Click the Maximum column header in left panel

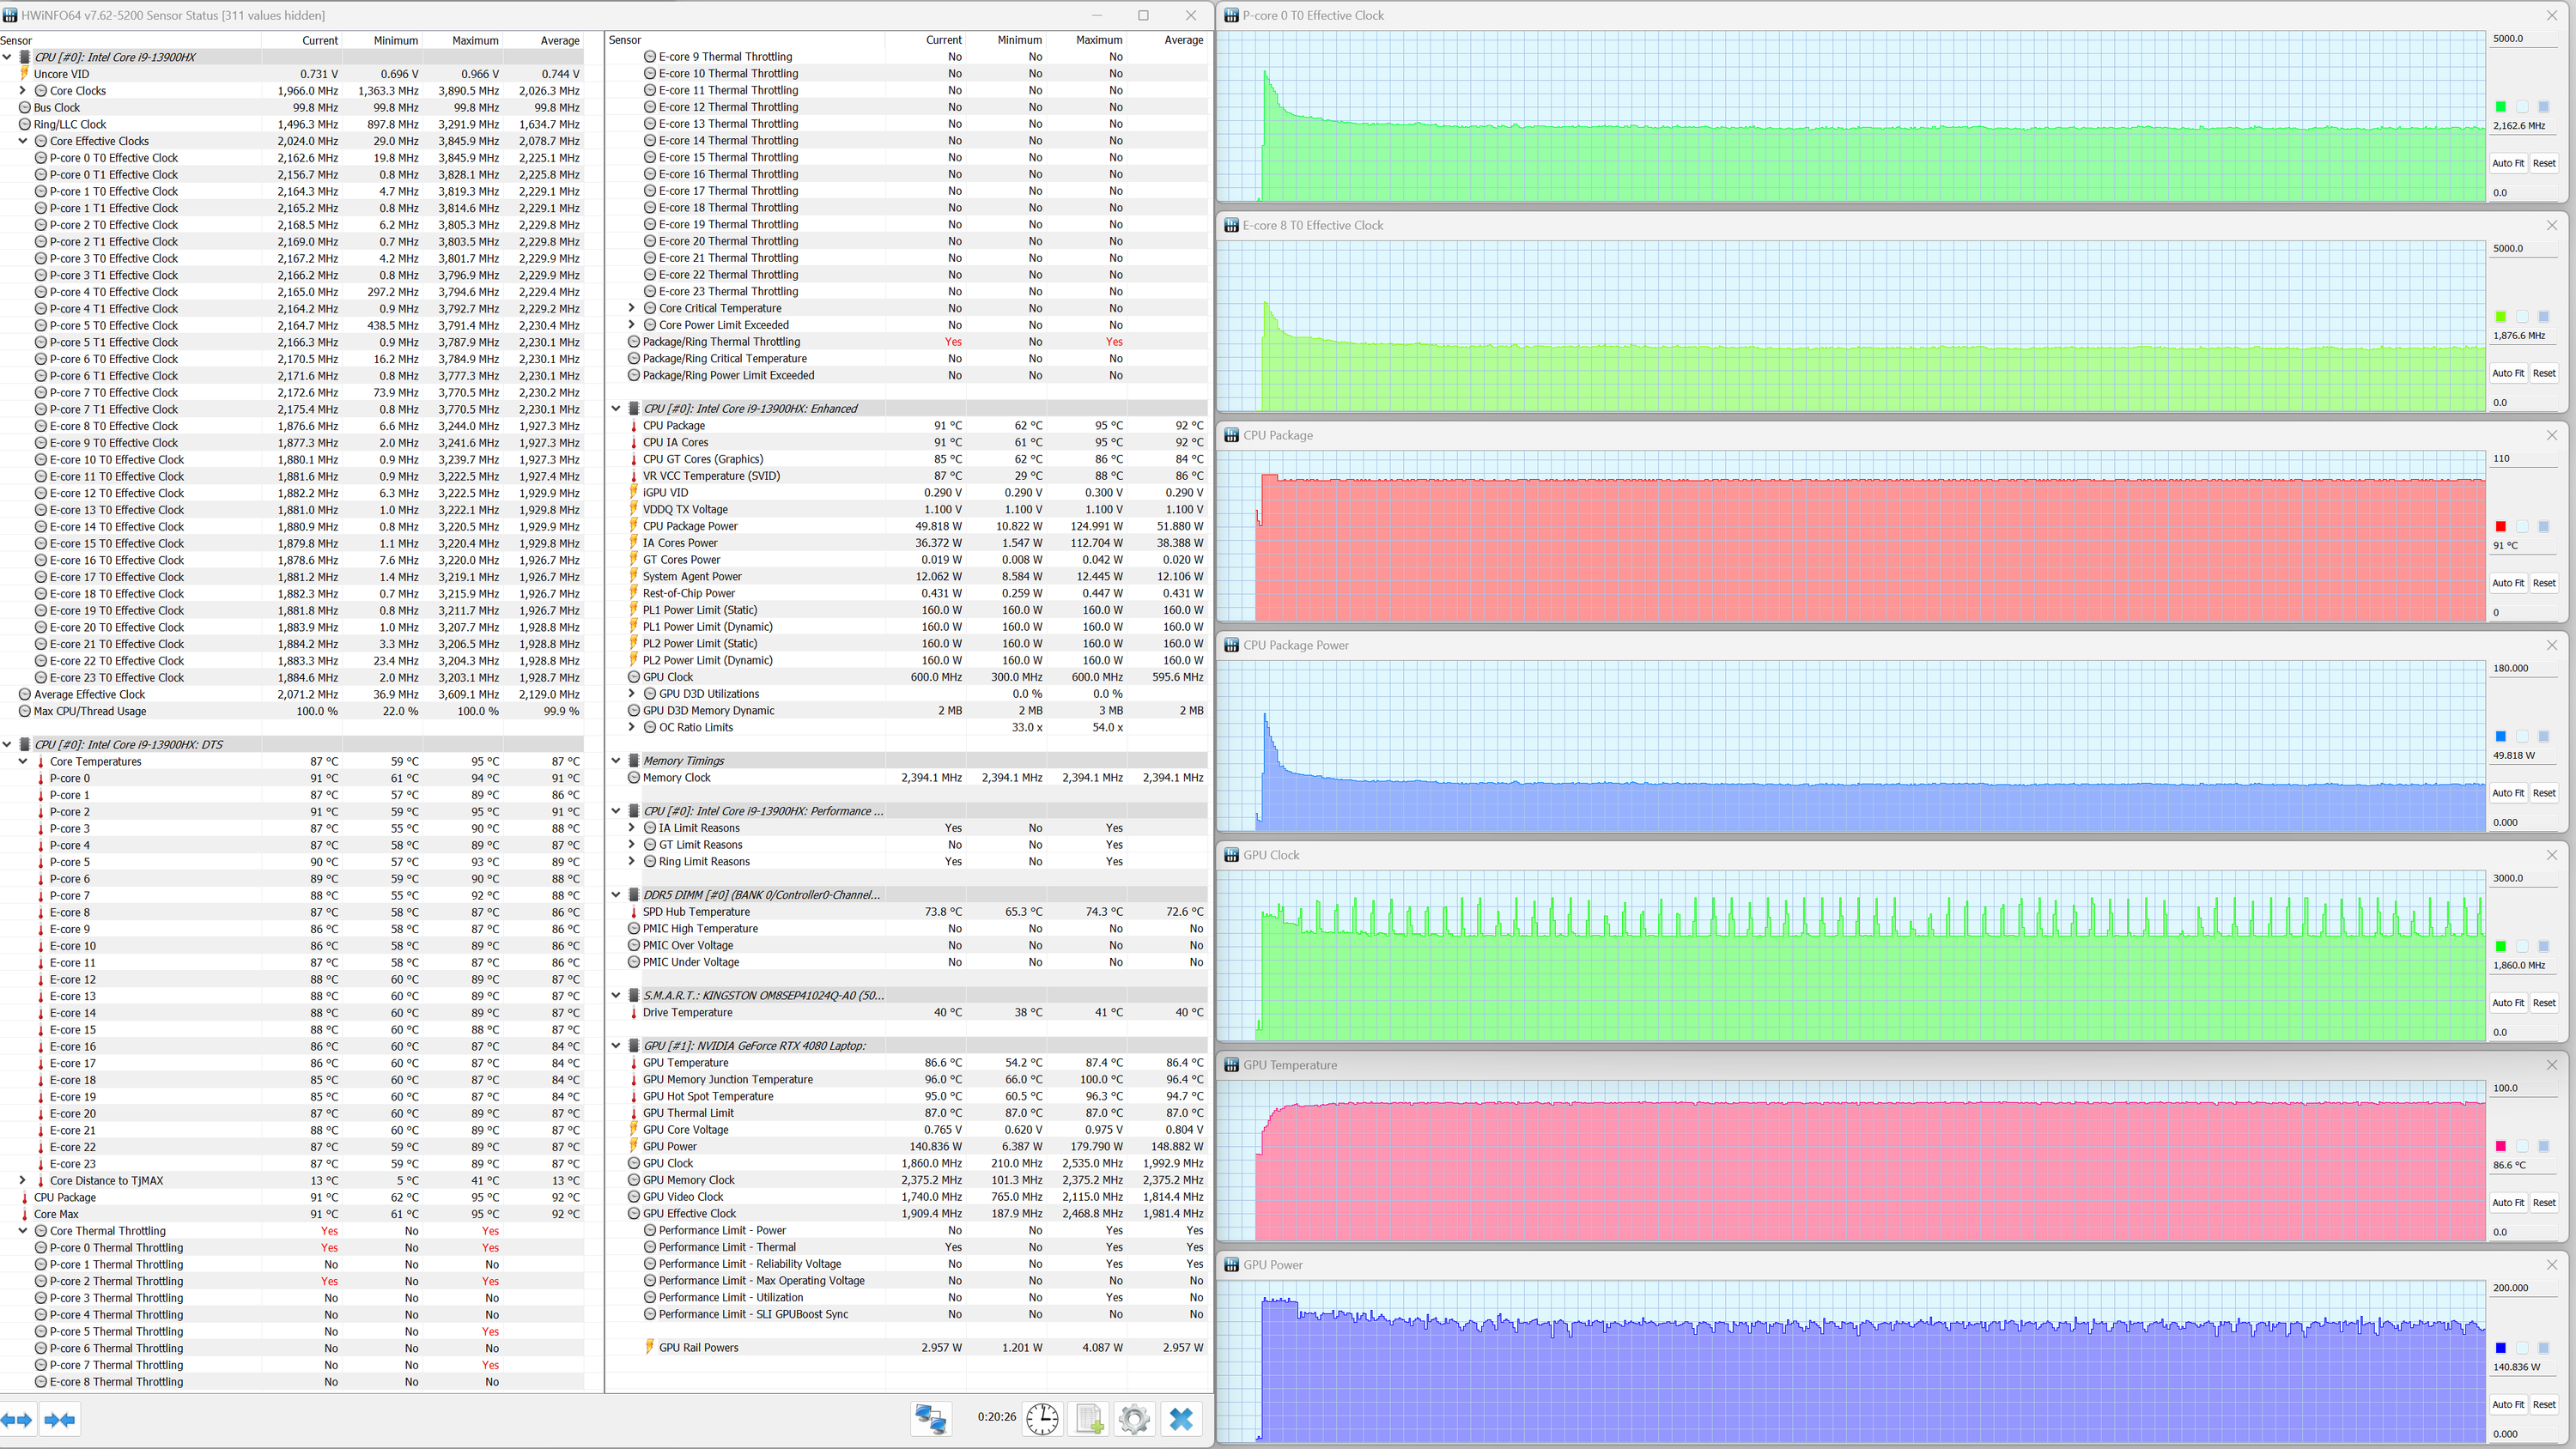click(x=474, y=40)
